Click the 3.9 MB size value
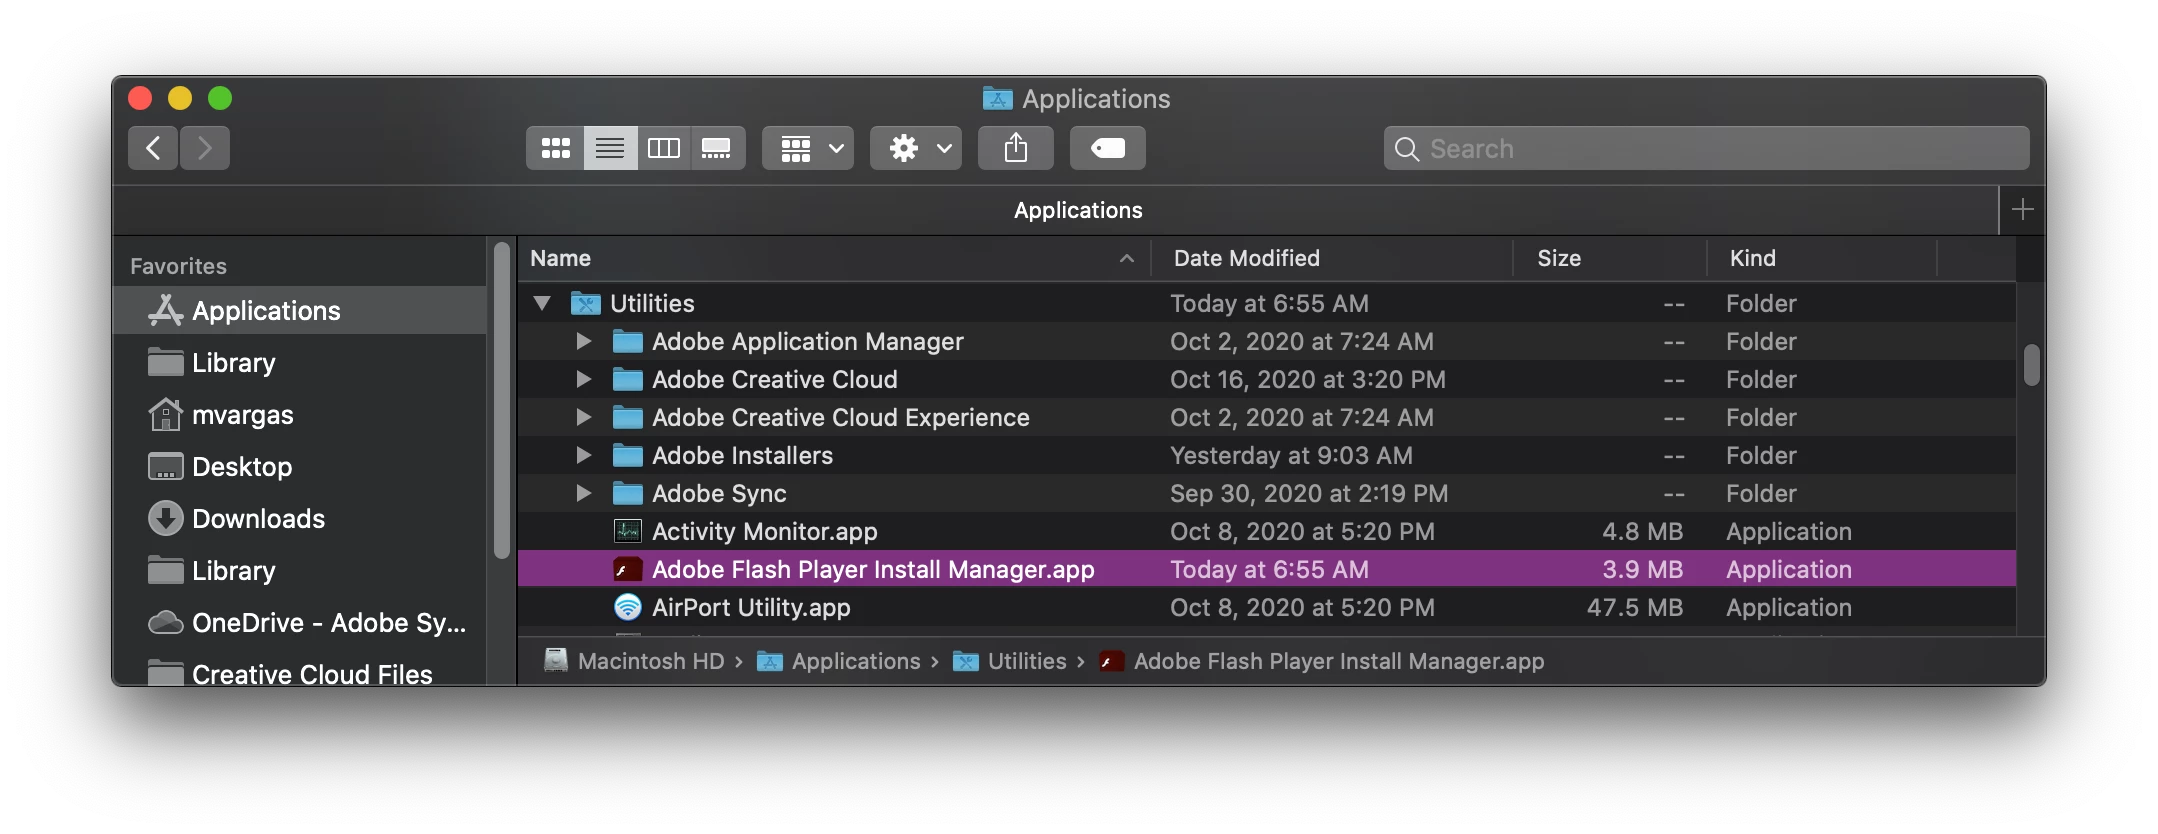The image size is (2158, 834). click(1643, 569)
